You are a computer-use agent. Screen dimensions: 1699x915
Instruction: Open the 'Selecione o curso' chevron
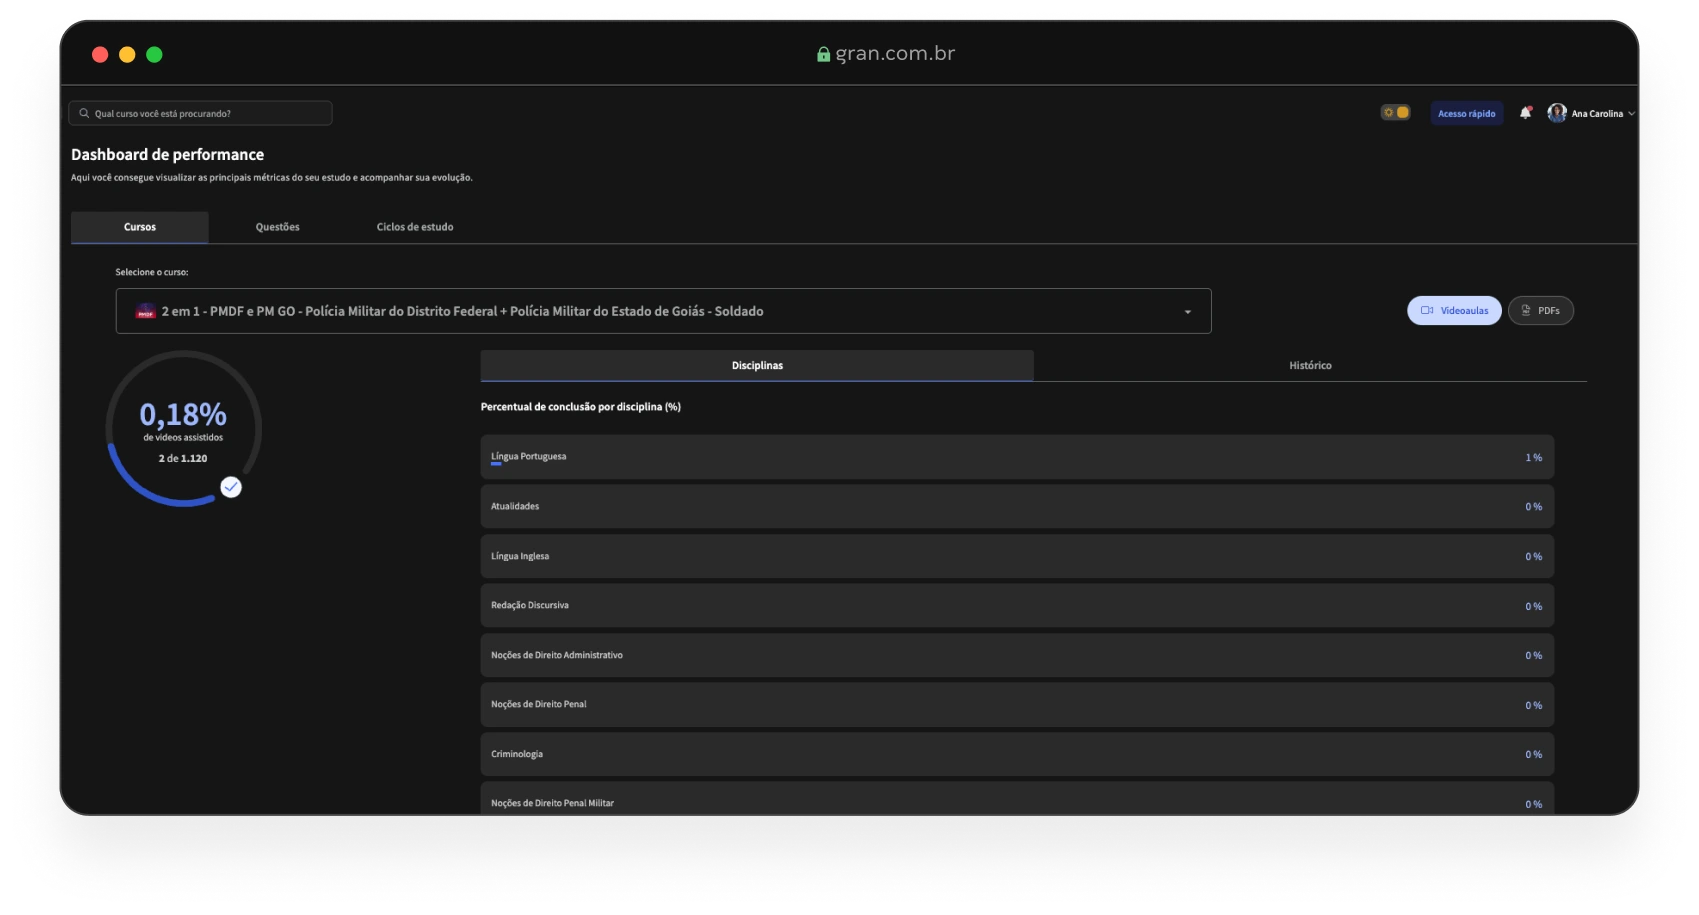coord(1188,311)
